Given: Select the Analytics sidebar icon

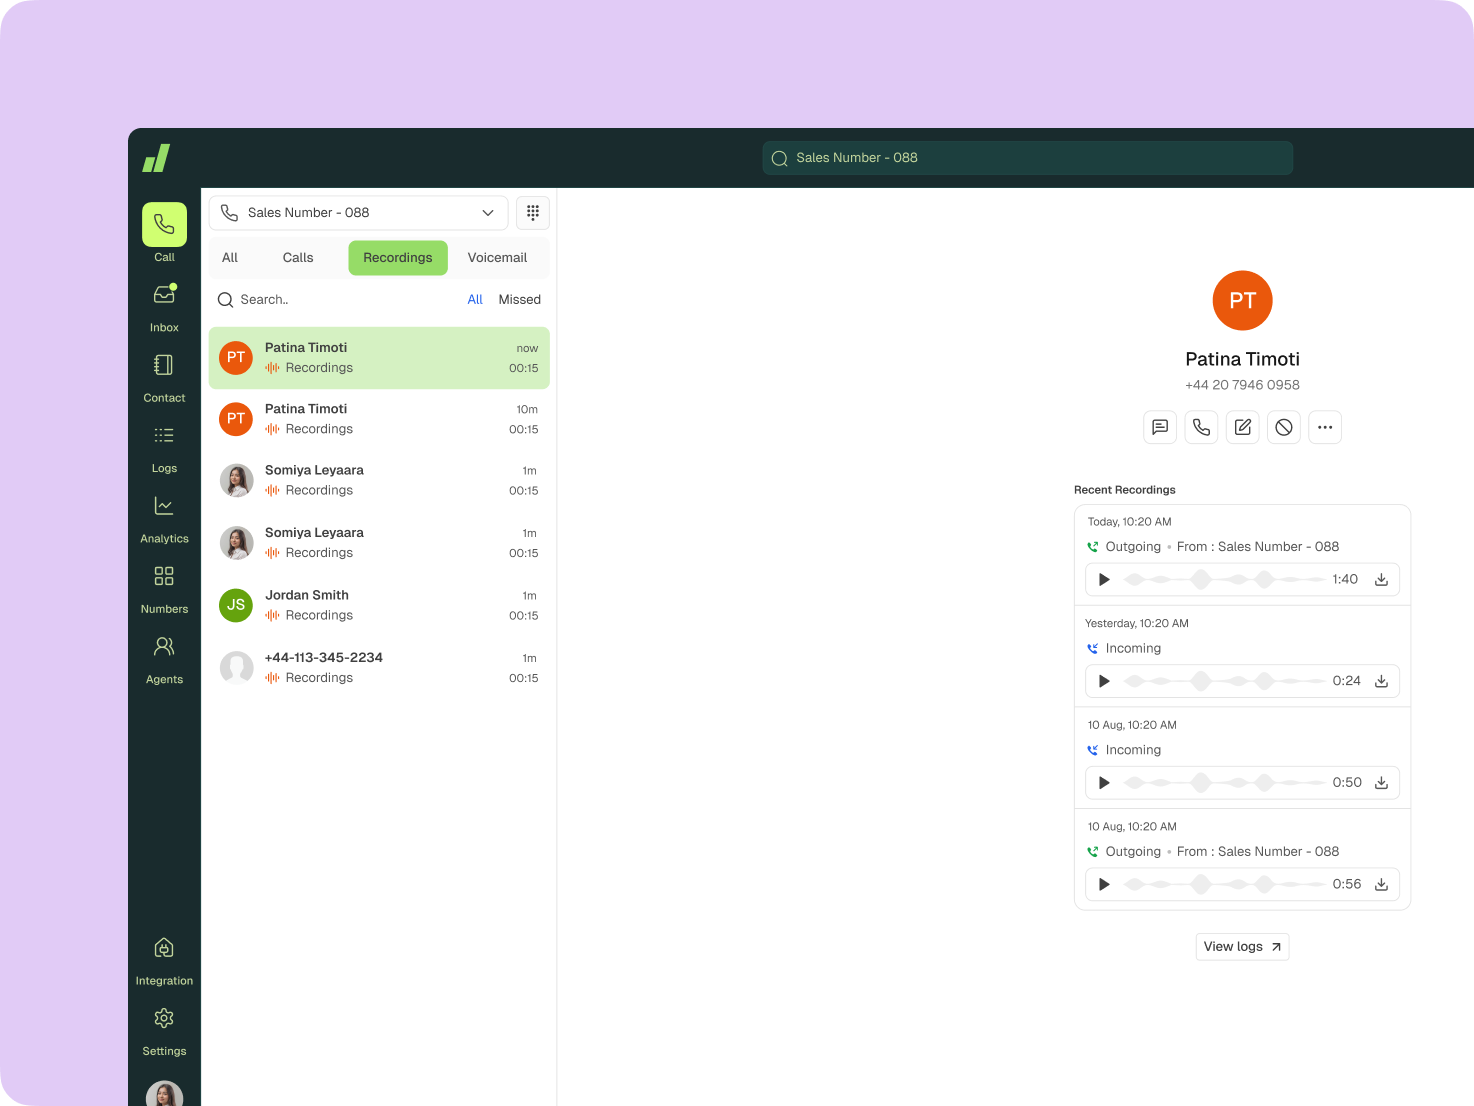Looking at the screenshot, I should point(164,505).
